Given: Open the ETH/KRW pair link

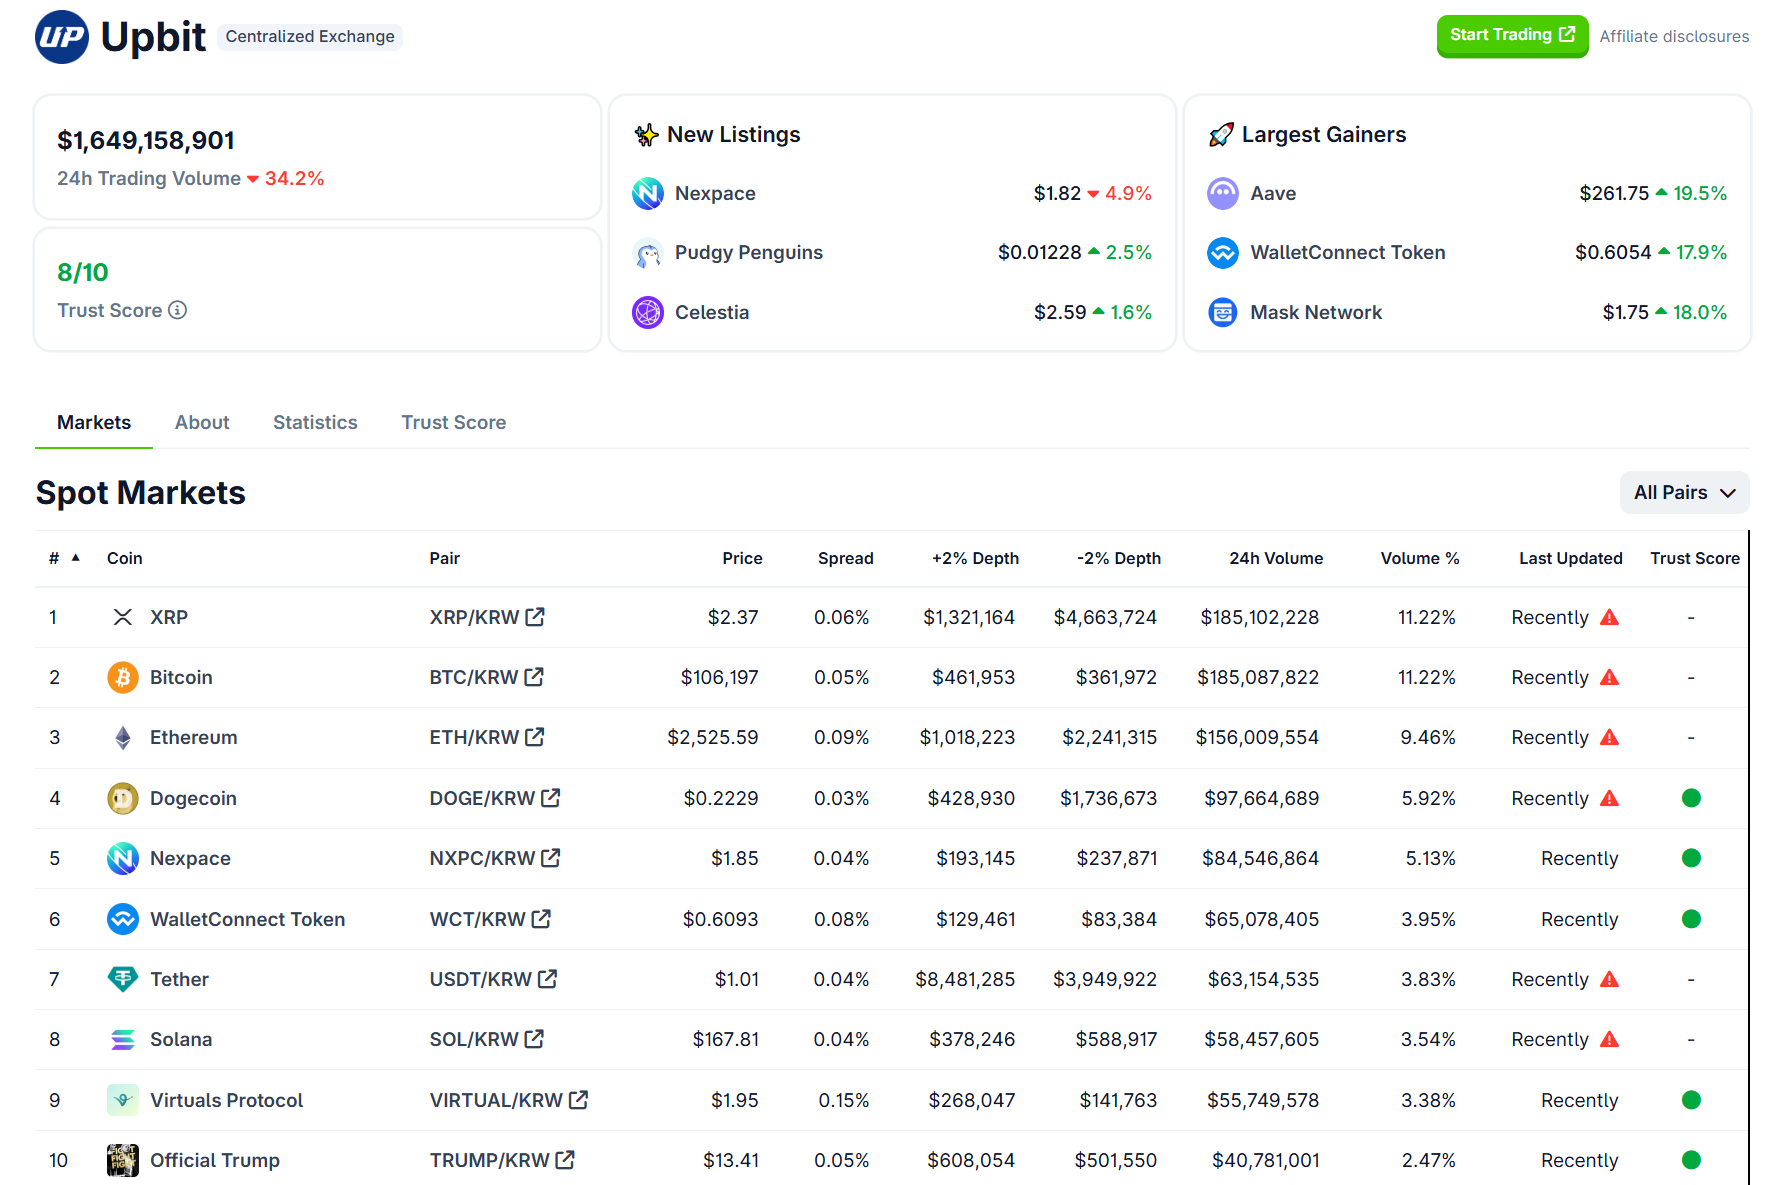Looking at the screenshot, I should [x=486, y=738].
